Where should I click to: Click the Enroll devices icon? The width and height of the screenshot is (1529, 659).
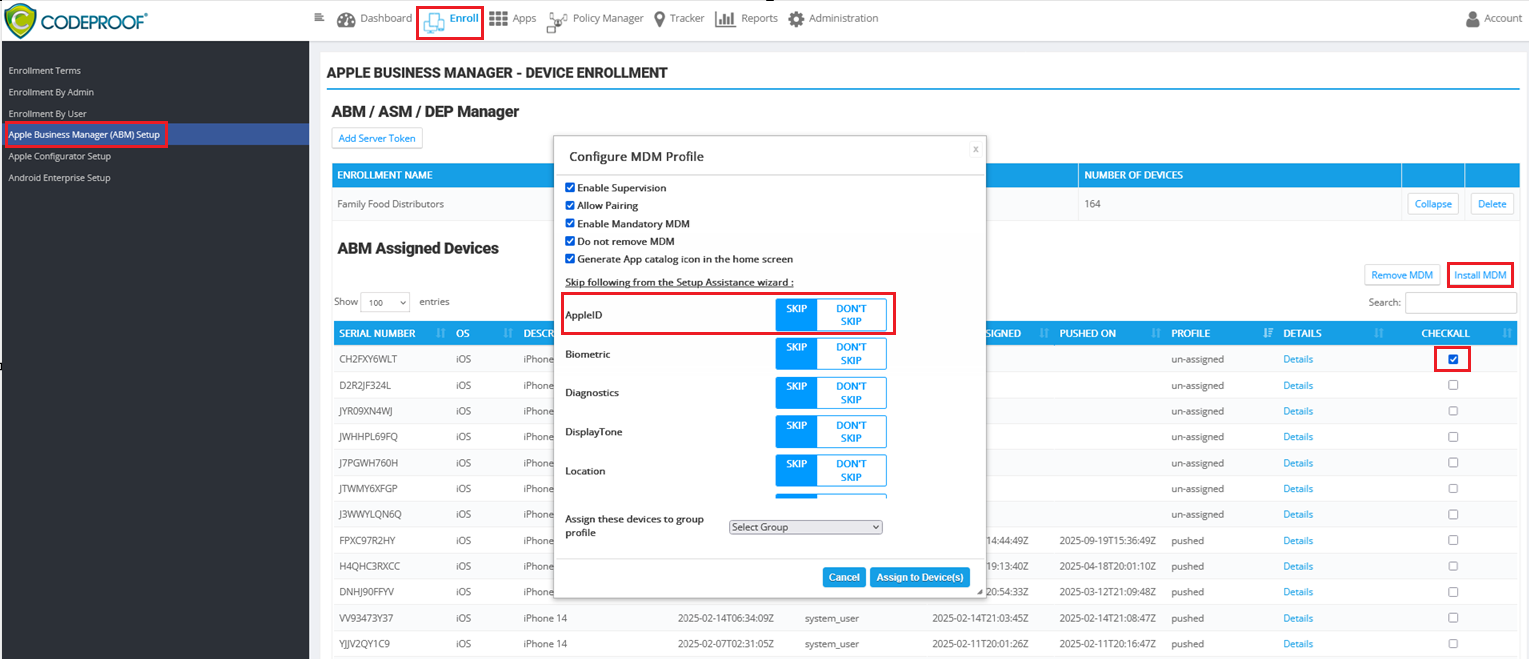pyautogui.click(x=434, y=22)
